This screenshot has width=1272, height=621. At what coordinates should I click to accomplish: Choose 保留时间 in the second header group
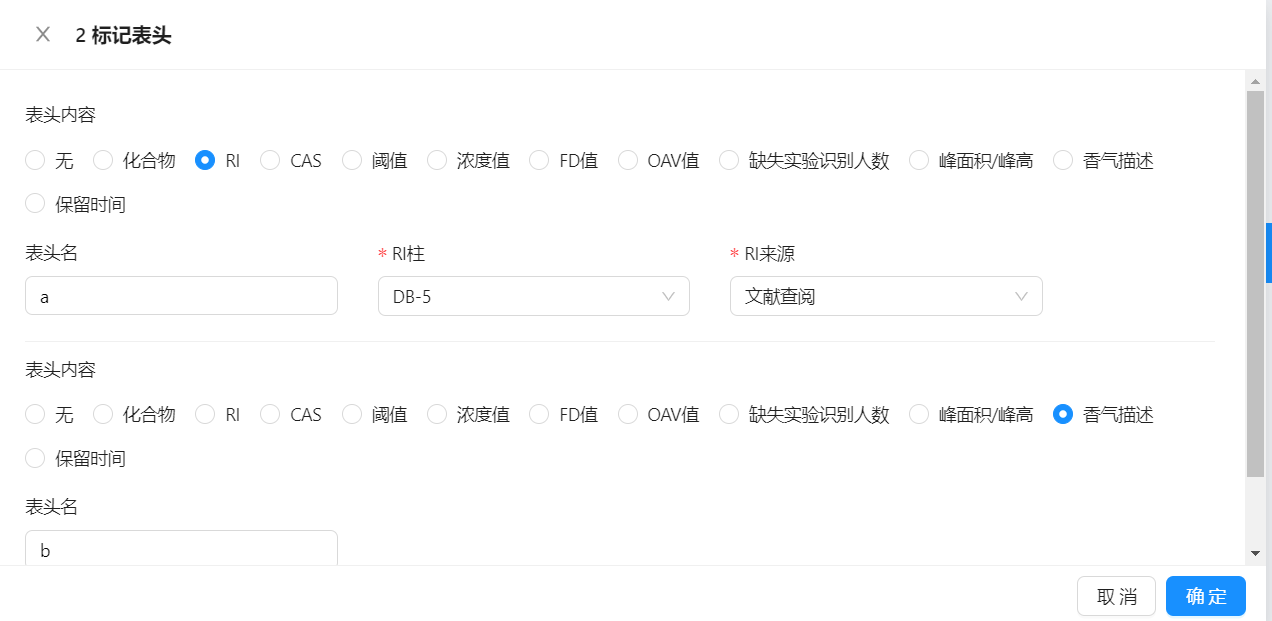point(35,458)
